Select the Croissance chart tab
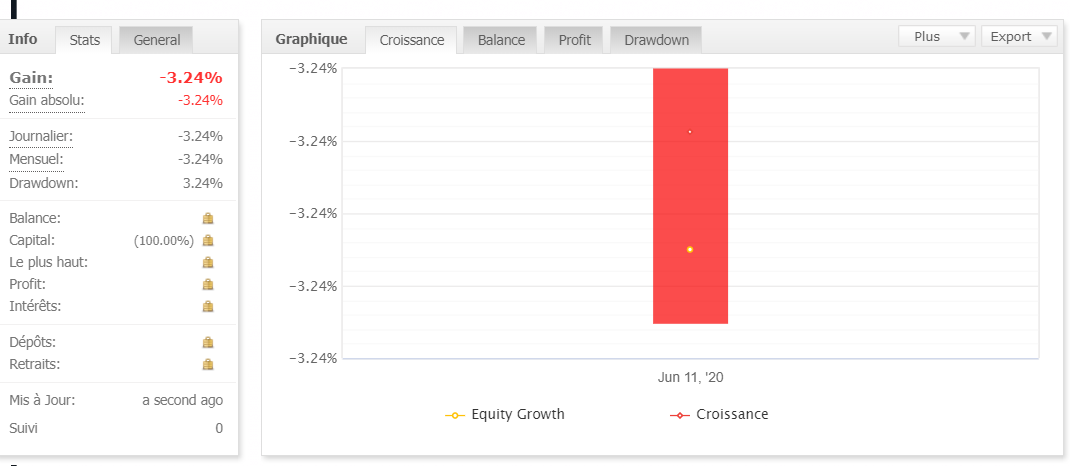1070x466 pixels. pyautogui.click(x=412, y=40)
